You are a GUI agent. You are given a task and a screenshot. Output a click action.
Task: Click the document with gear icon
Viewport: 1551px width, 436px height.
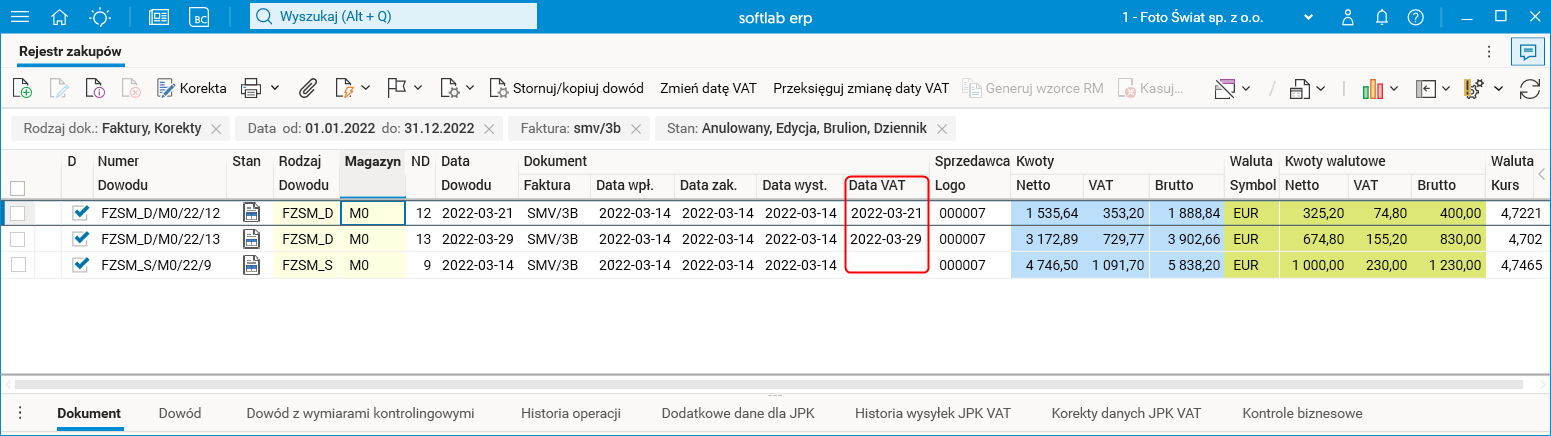coord(449,88)
